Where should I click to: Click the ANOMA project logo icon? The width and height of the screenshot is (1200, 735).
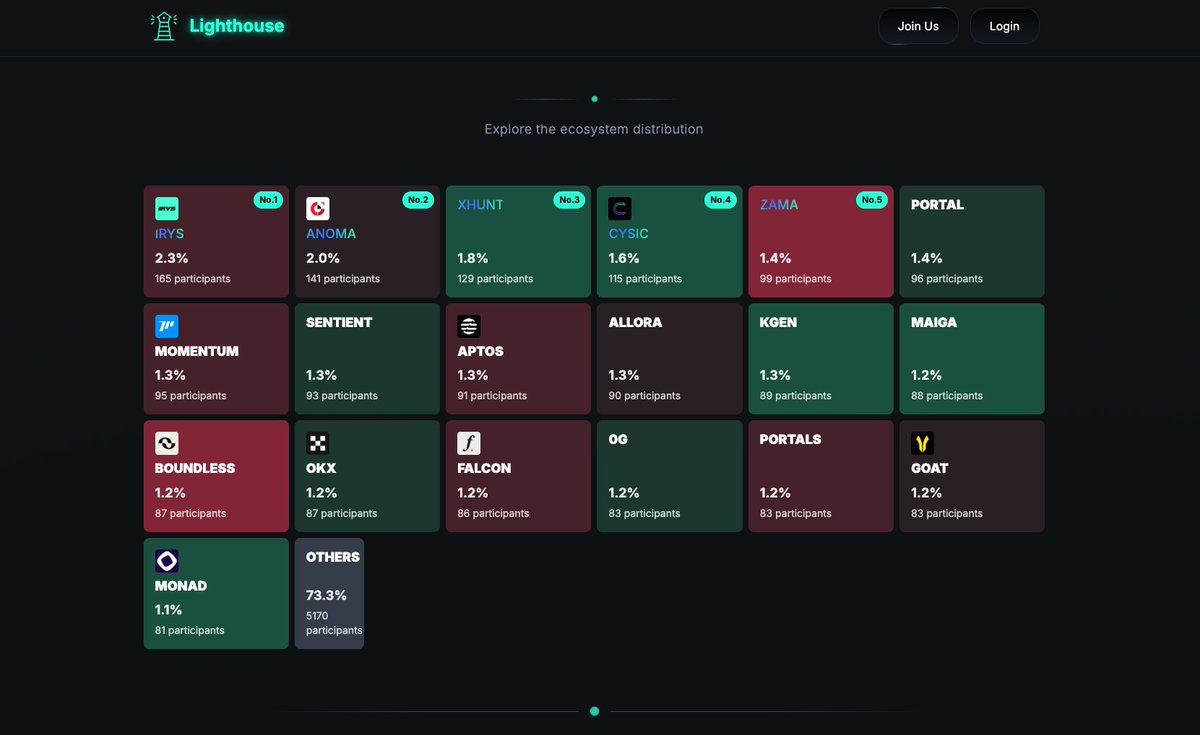click(318, 209)
